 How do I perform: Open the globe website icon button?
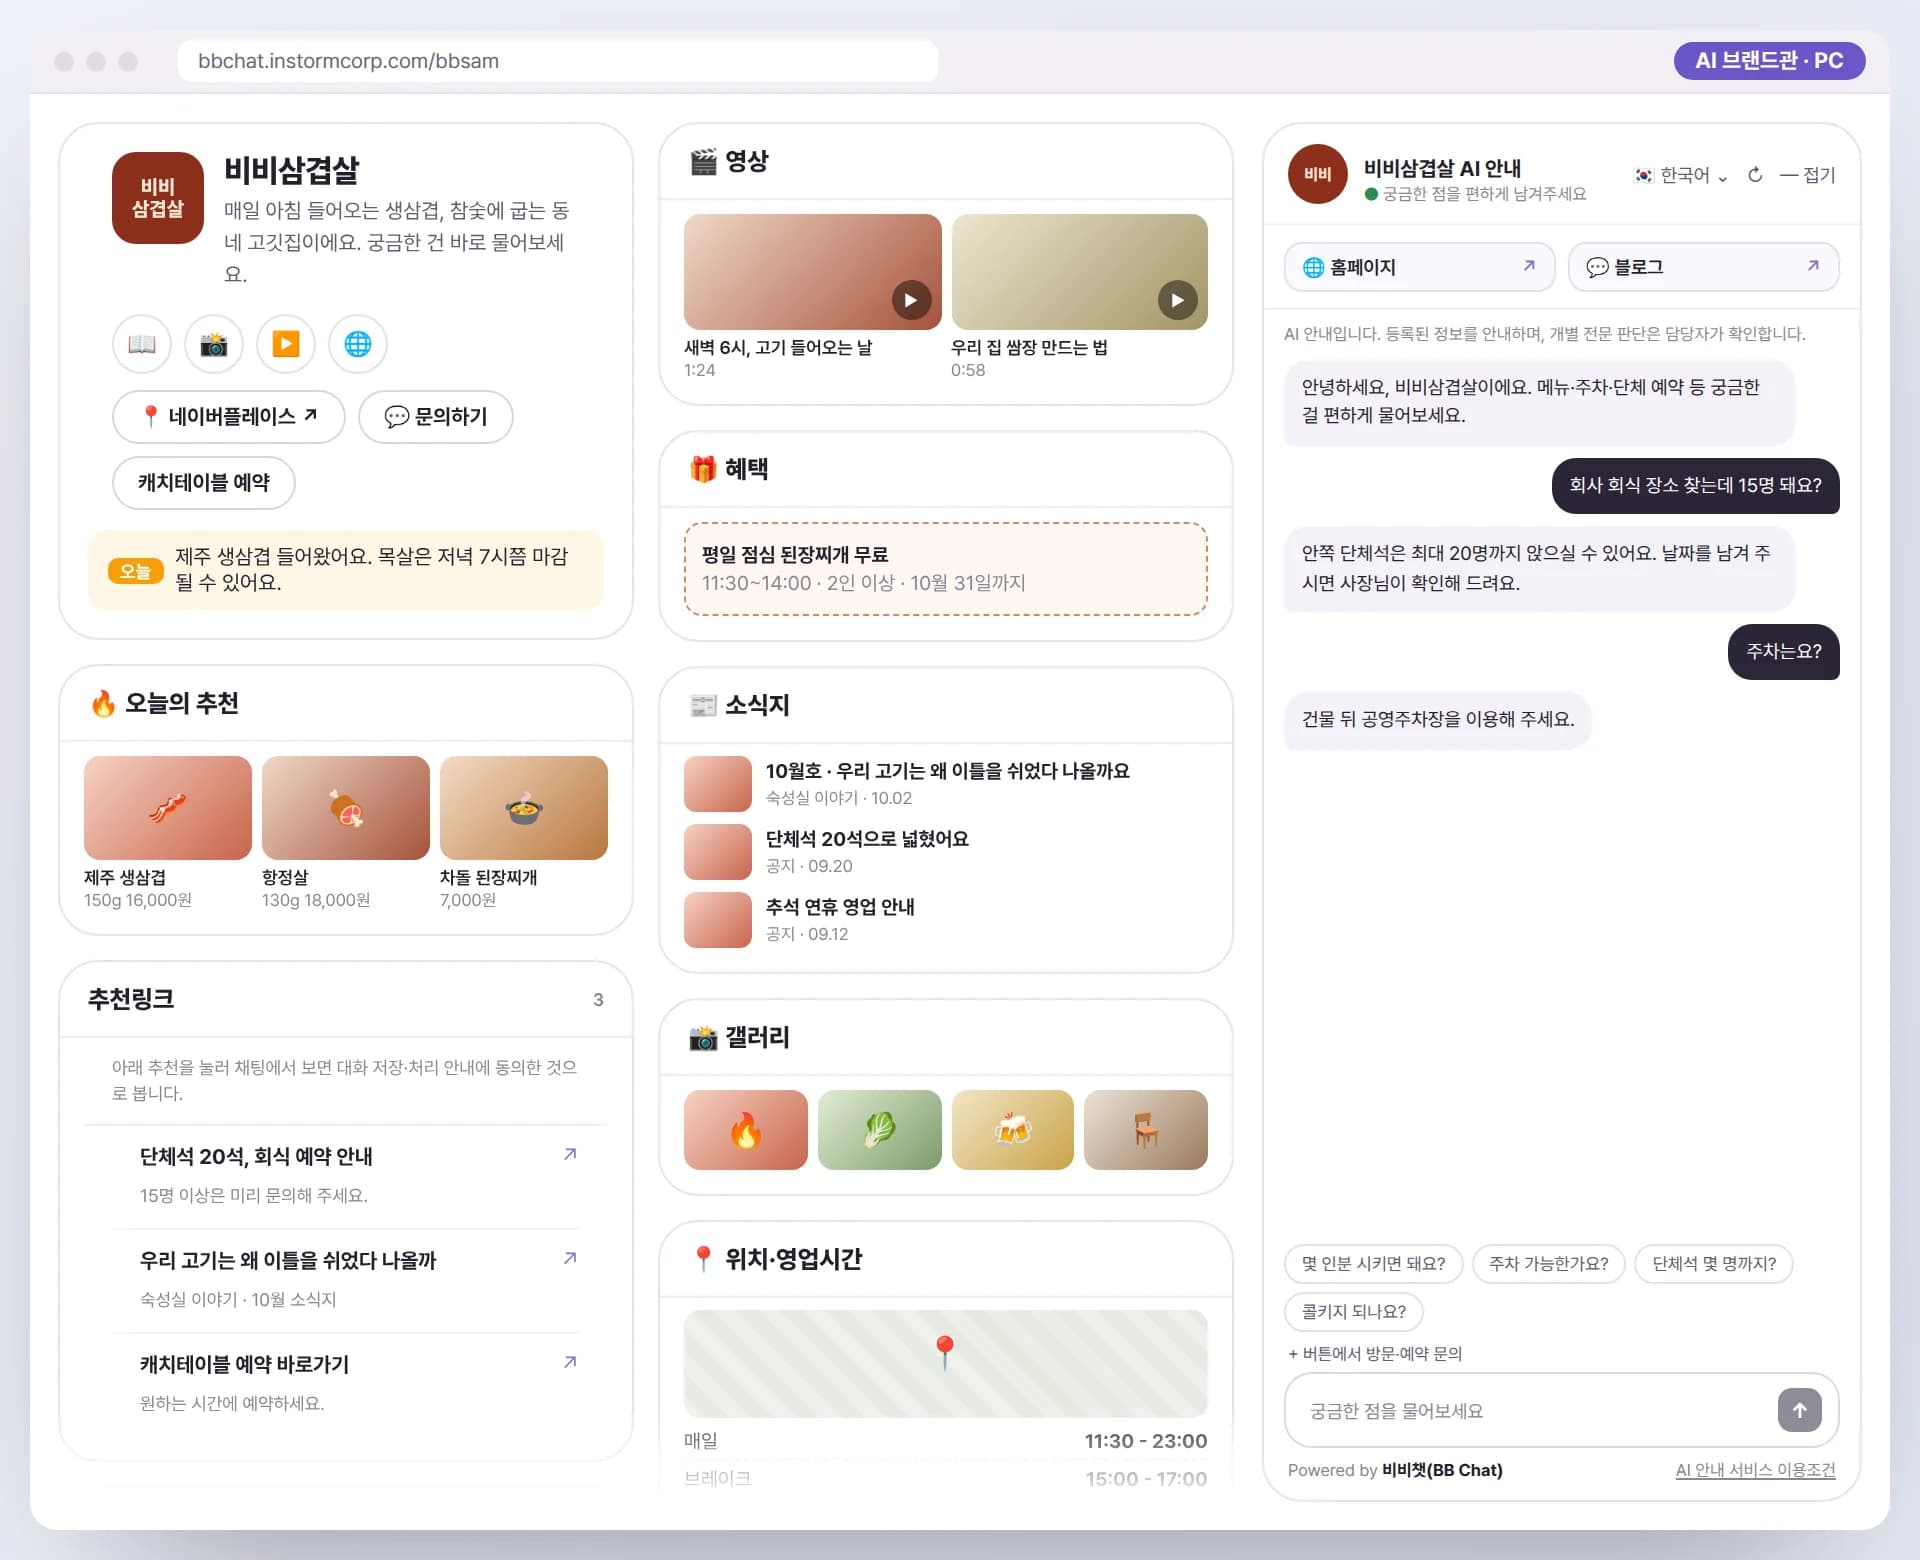pyautogui.click(x=358, y=344)
